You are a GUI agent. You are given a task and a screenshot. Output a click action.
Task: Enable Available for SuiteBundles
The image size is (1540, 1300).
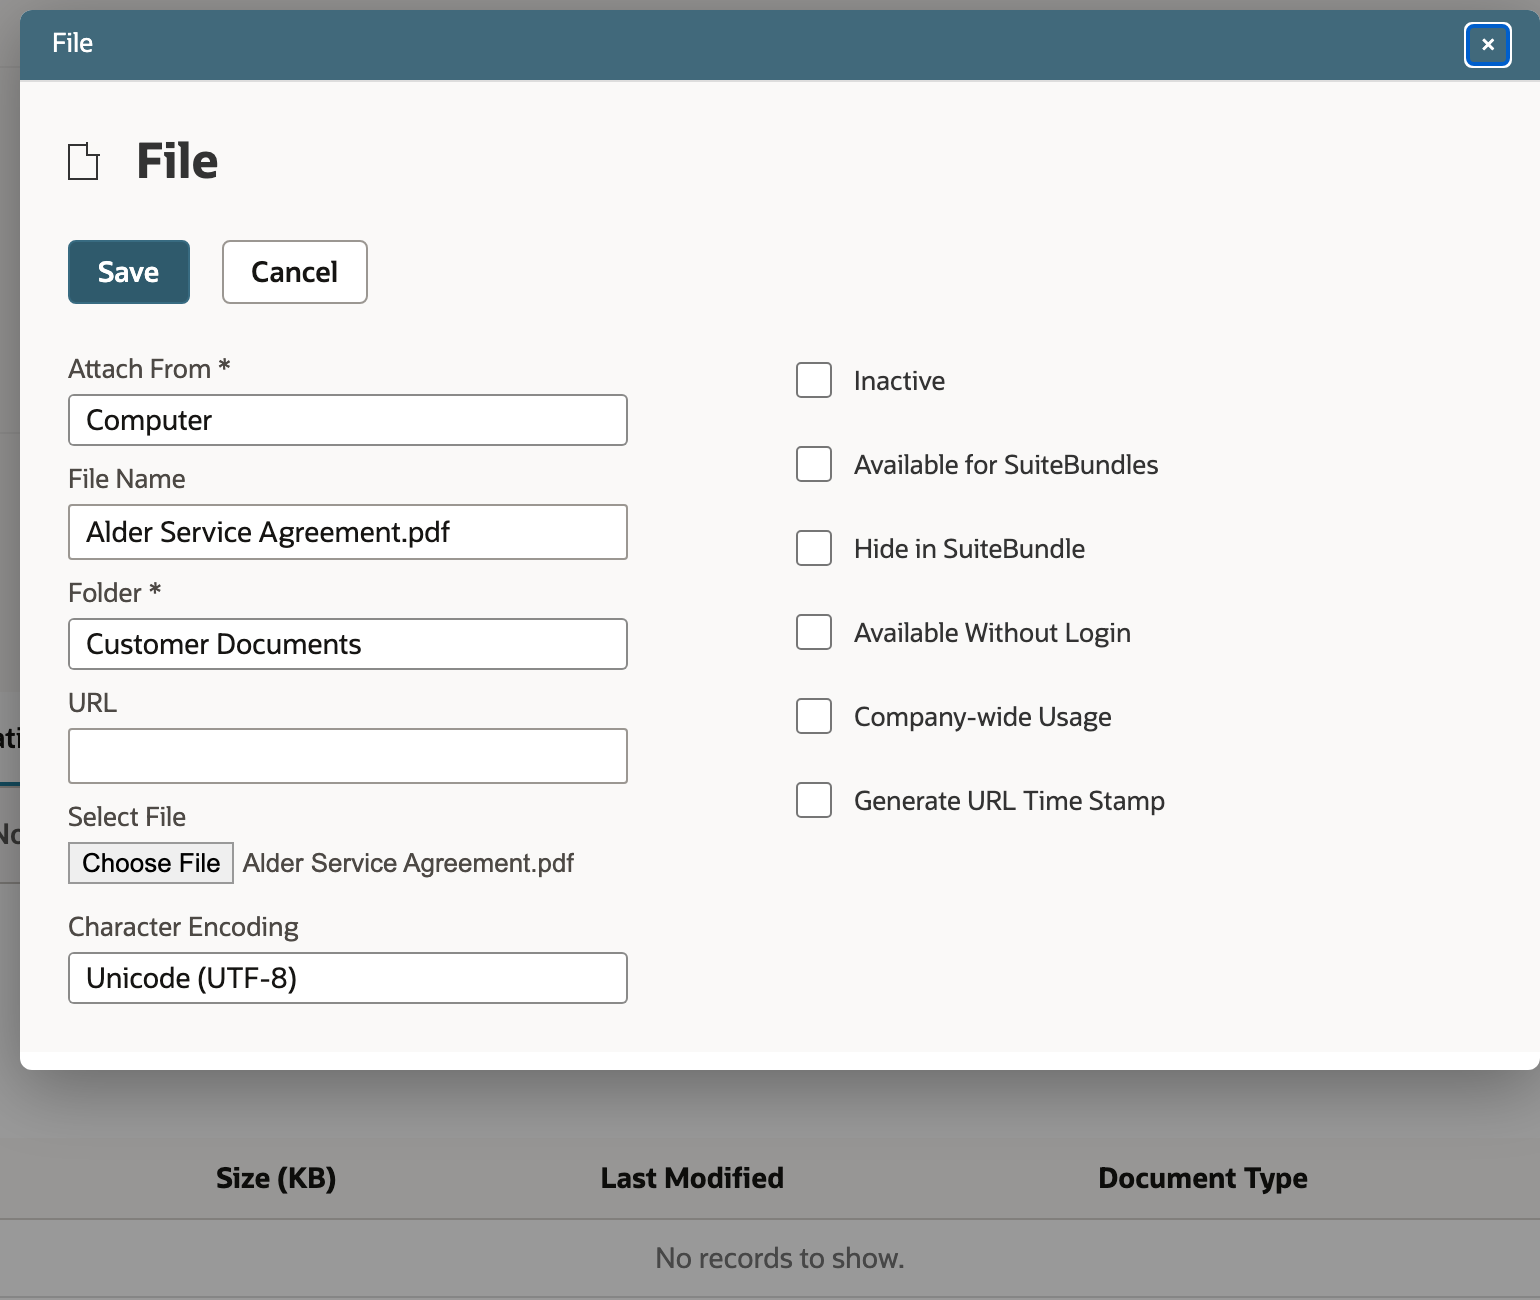point(814,464)
